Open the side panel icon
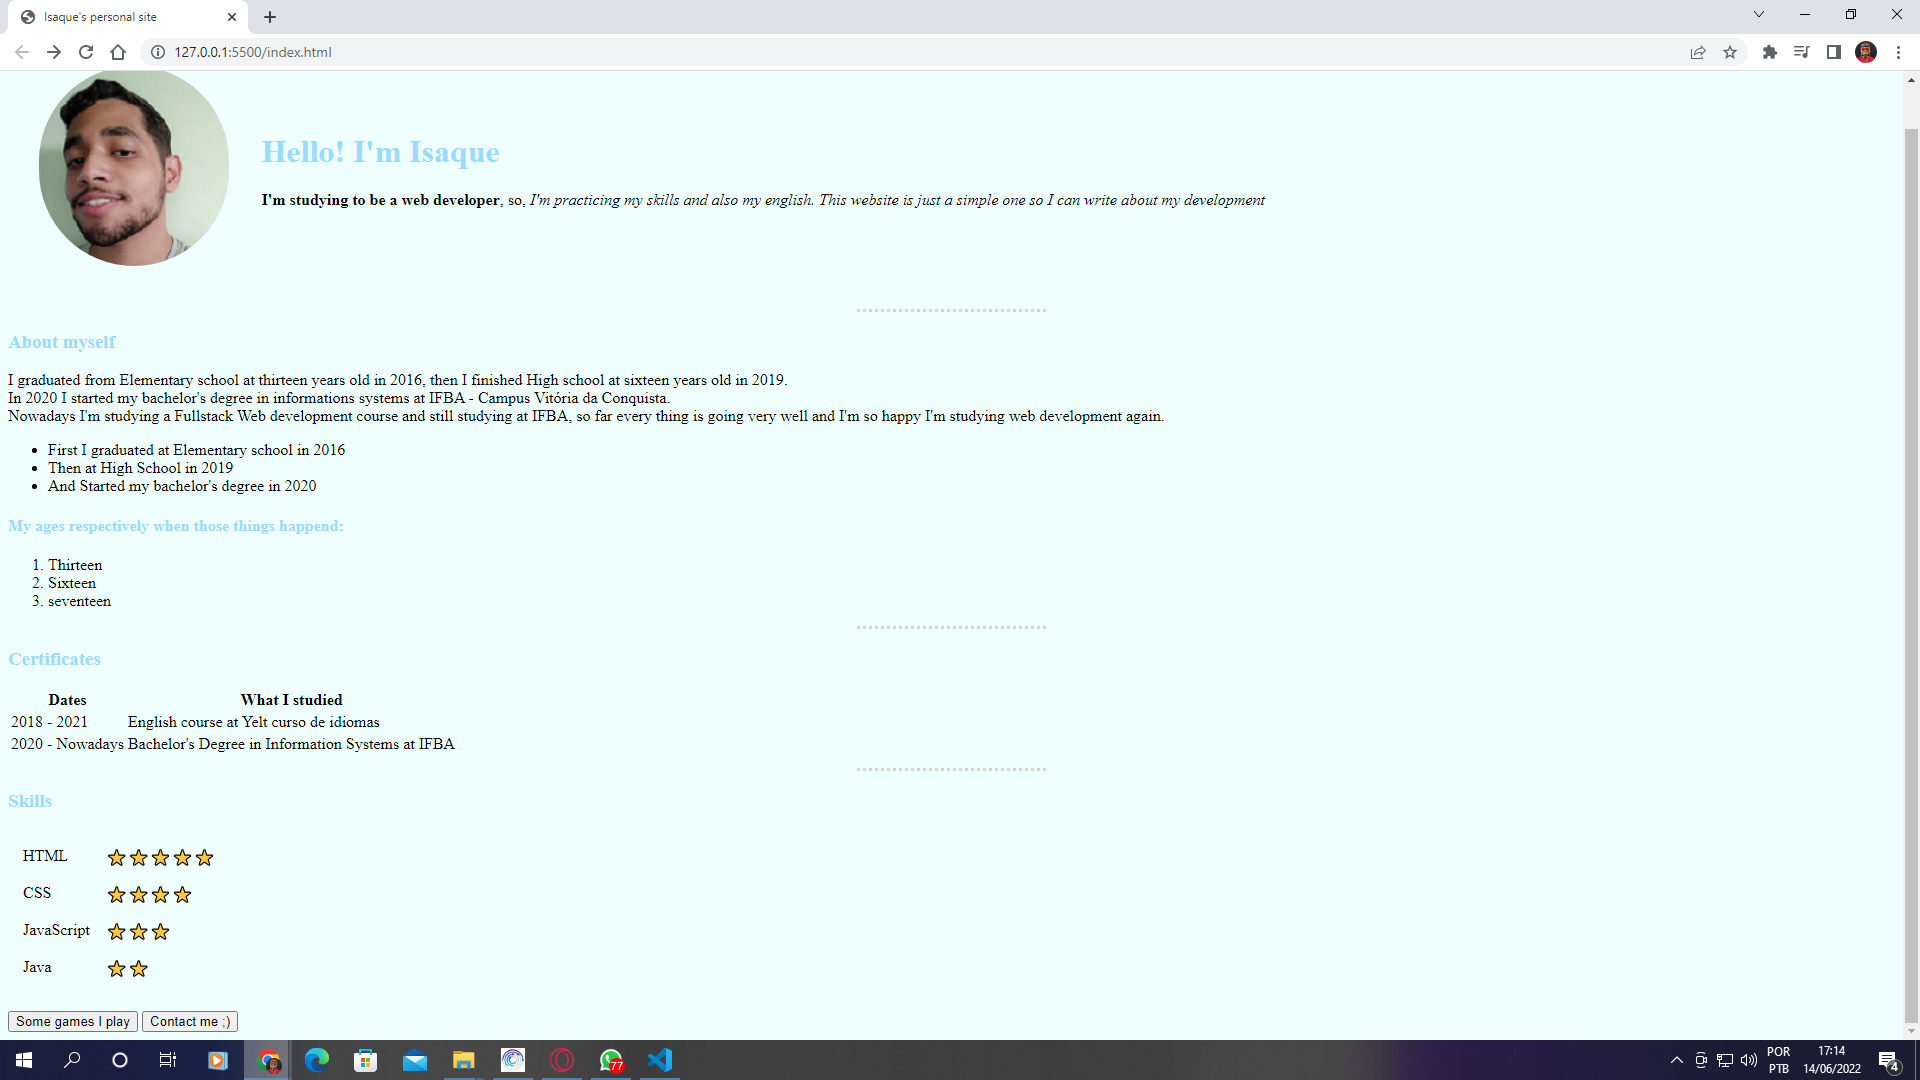The height and width of the screenshot is (1080, 1920). (1833, 52)
